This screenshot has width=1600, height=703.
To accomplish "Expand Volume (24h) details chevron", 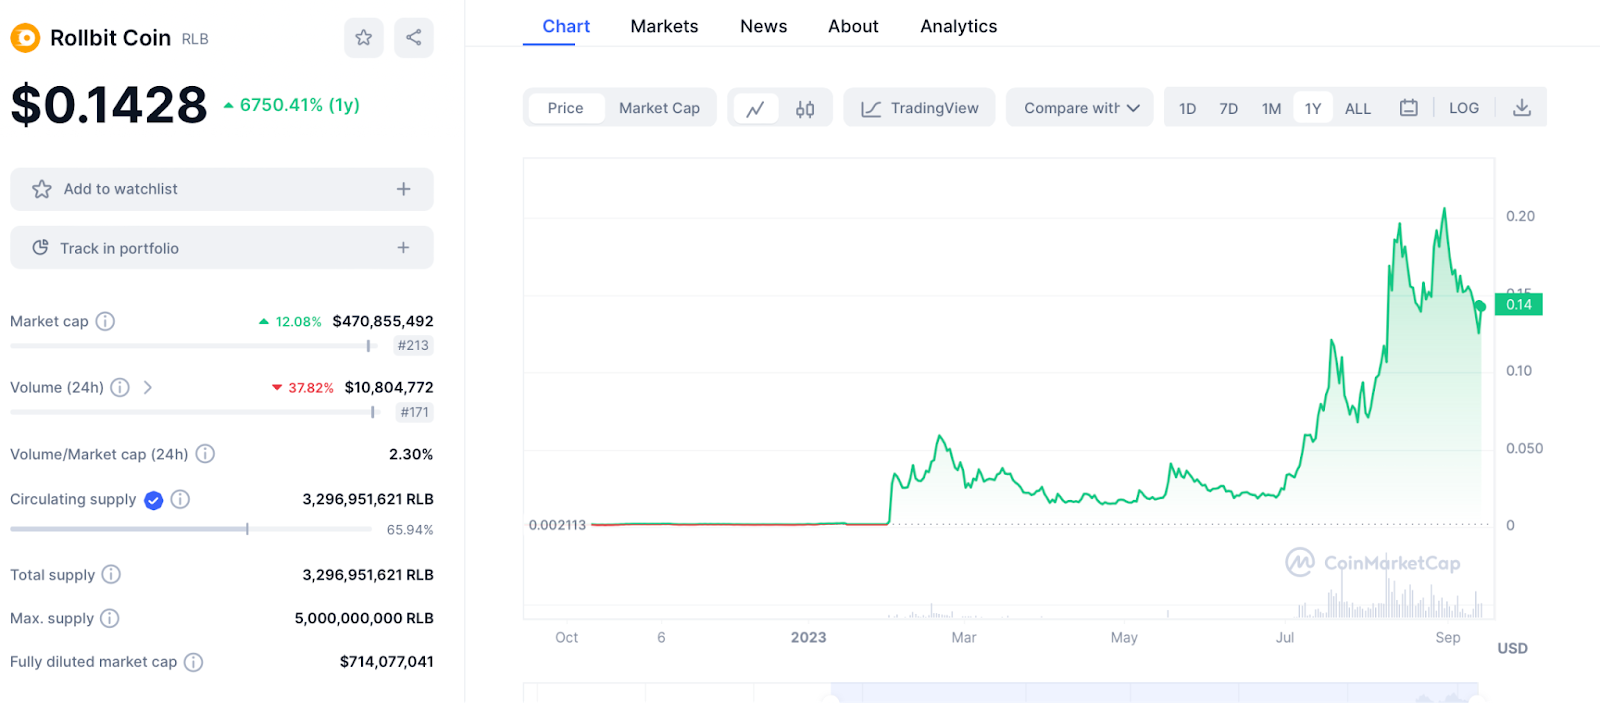I will (x=148, y=387).
